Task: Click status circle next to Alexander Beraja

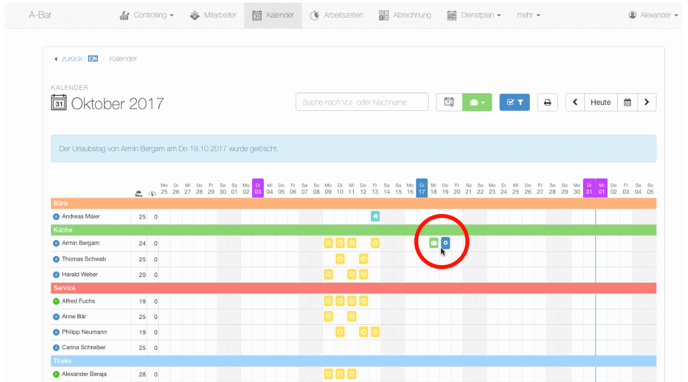Action: click(56, 375)
